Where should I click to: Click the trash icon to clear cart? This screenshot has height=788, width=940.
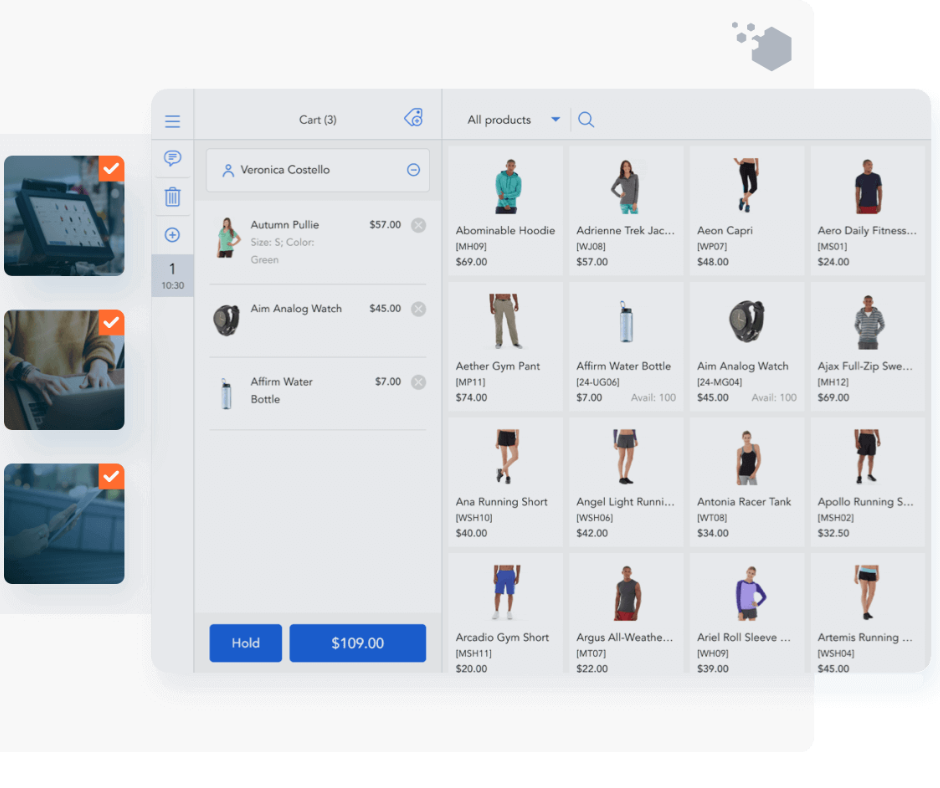point(172,197)
